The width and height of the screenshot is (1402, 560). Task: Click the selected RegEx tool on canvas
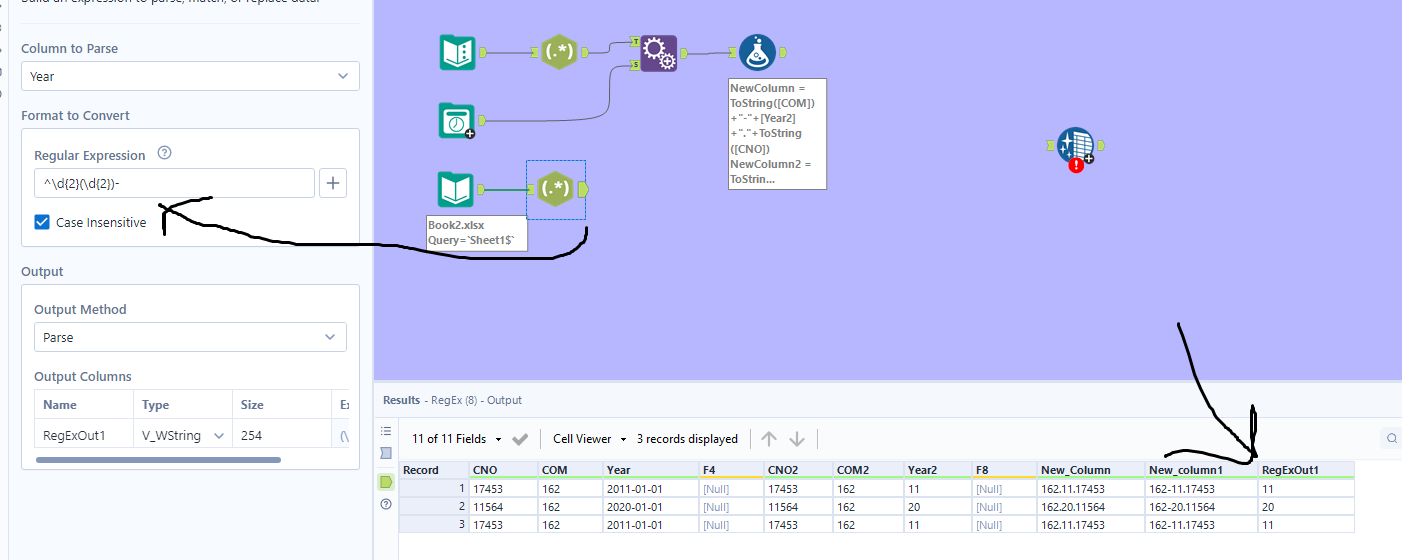pyautogui.click(x=555, y=189)
